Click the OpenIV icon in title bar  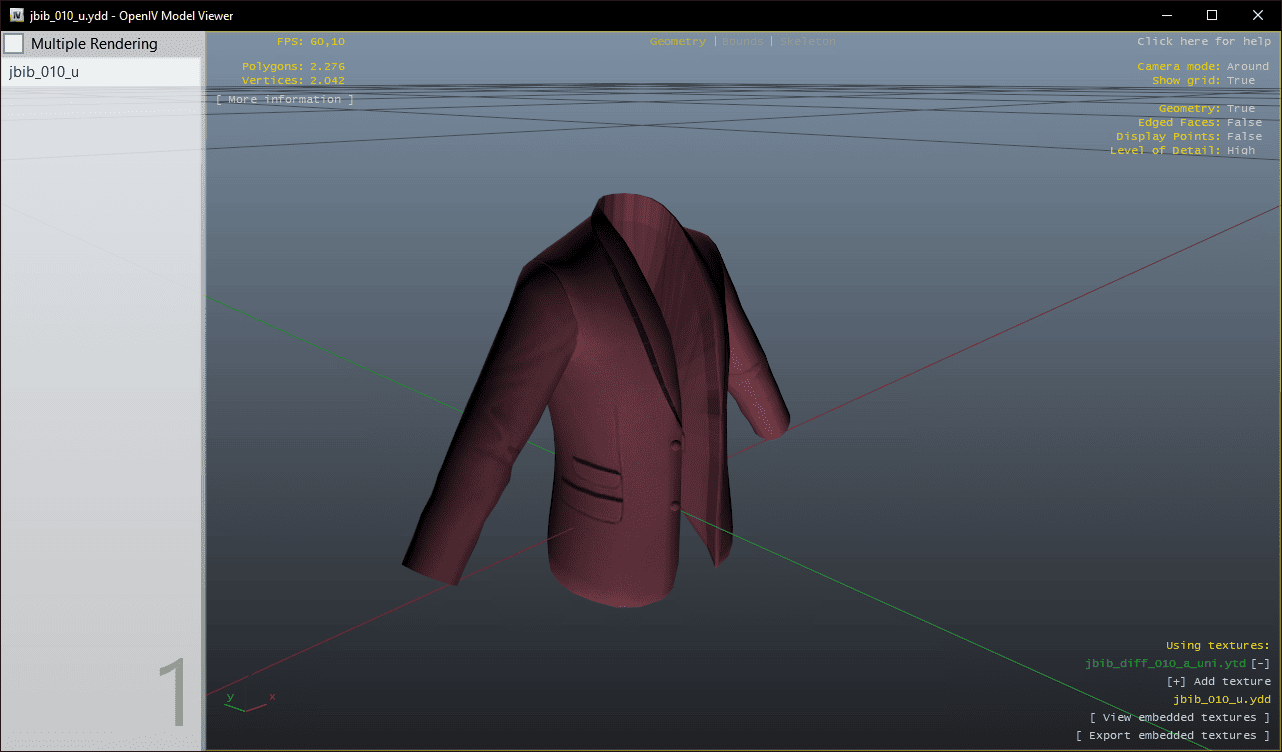click(17, 15)
